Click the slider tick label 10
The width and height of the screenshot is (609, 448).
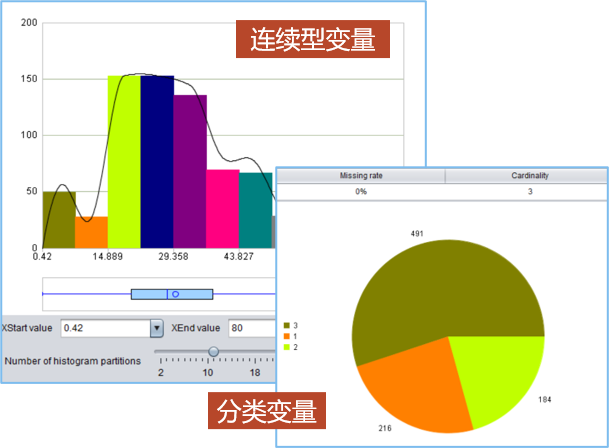pyautogui.click(x=208, y=373)
